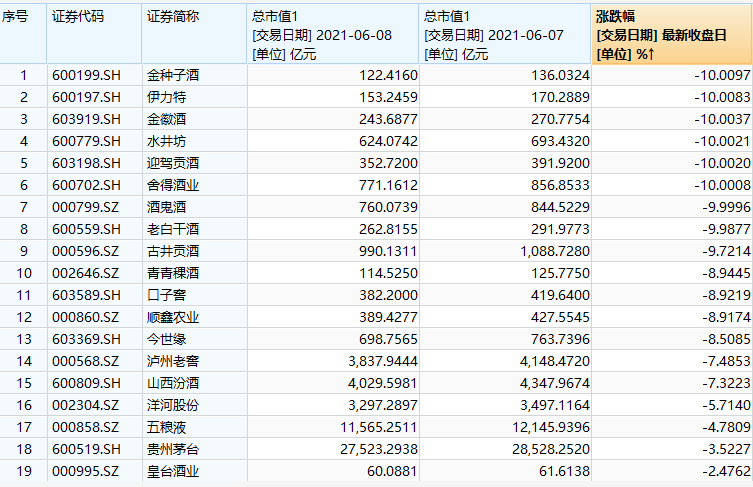
Task: Select stock code 600197.SH
Action: click(86, 97)
